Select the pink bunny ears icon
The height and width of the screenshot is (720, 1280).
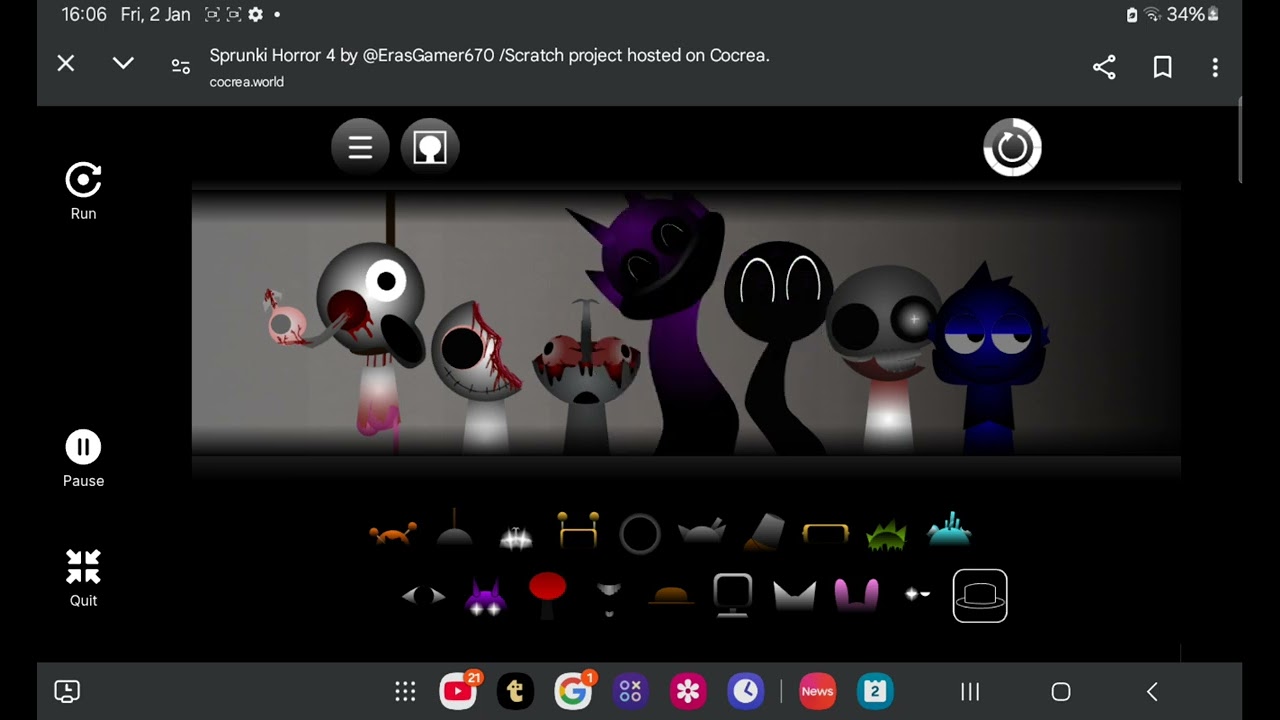(x=857, y=595)
